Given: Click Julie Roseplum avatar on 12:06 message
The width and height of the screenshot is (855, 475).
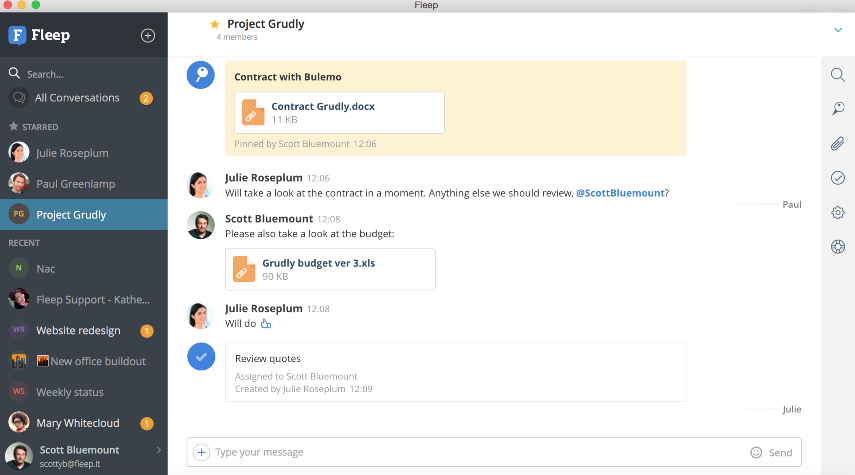Looking at the screenshot, I should 198,184.
